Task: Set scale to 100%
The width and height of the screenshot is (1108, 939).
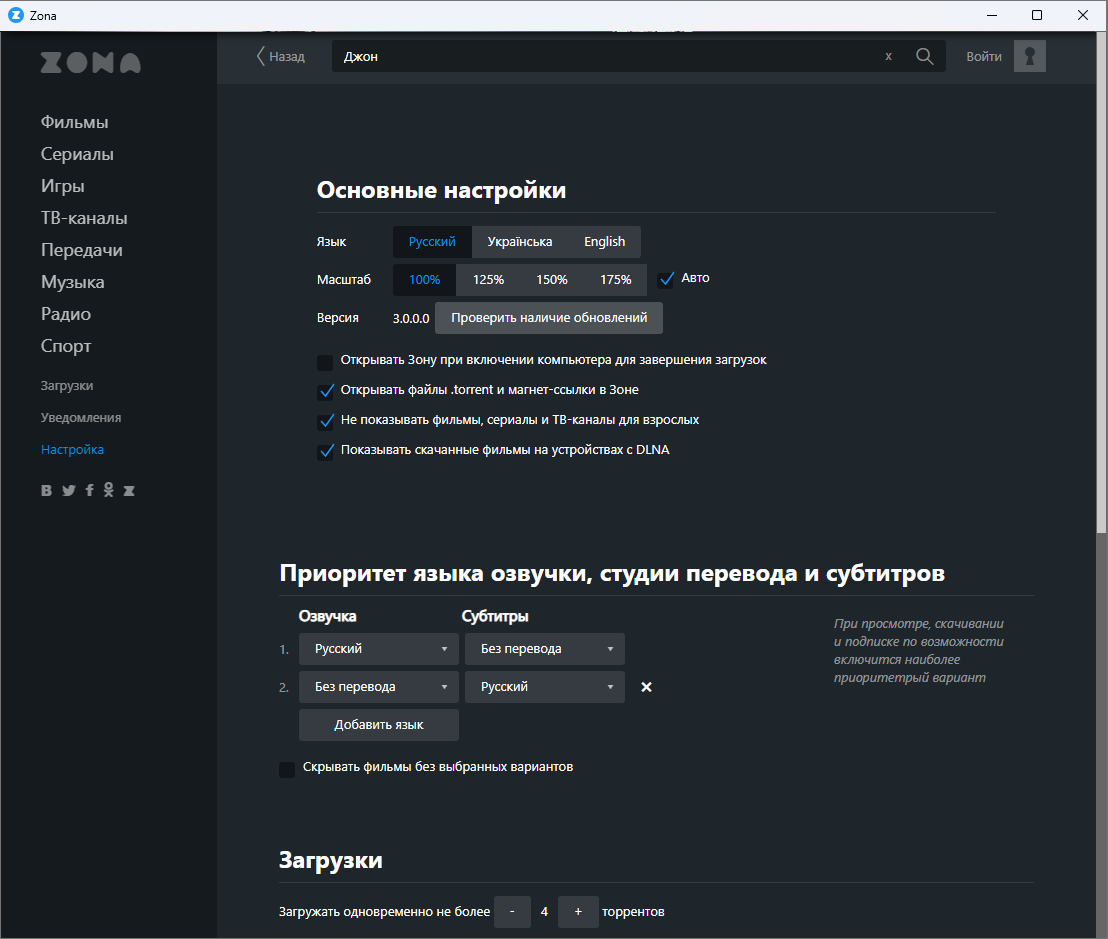Action: coord(424,280)
